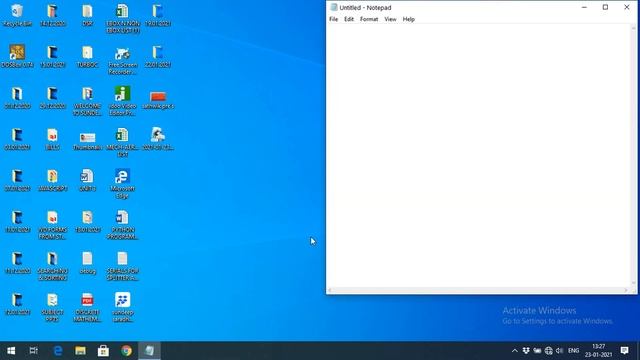
Task: Open the network tray icon
Action: point(549,351)
